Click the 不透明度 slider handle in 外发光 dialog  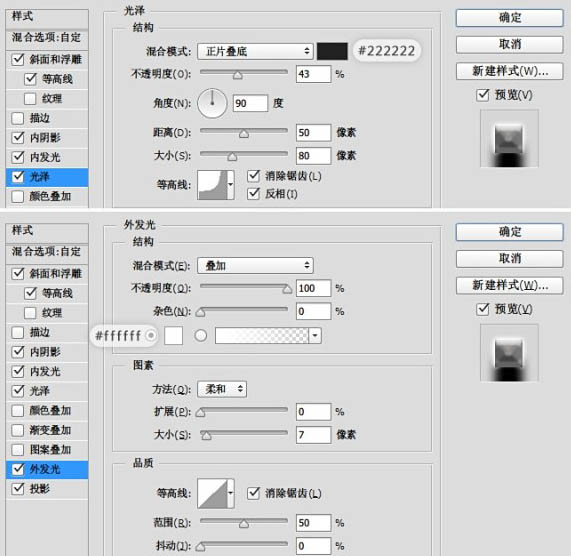pos(287,289)
